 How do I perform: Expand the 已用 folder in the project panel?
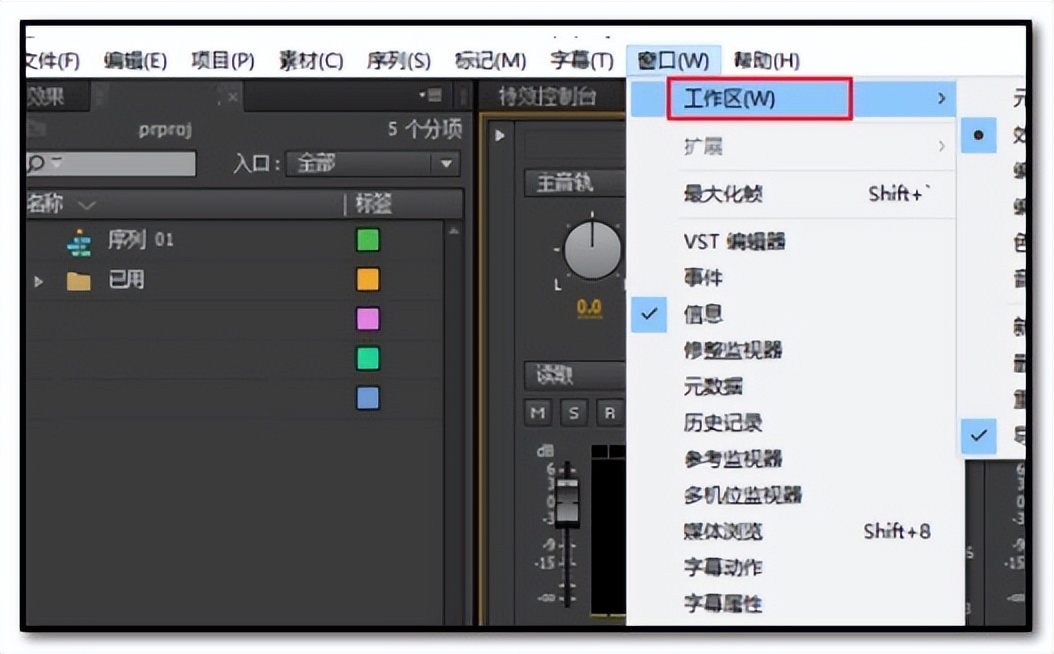click(x=37, y=280)
